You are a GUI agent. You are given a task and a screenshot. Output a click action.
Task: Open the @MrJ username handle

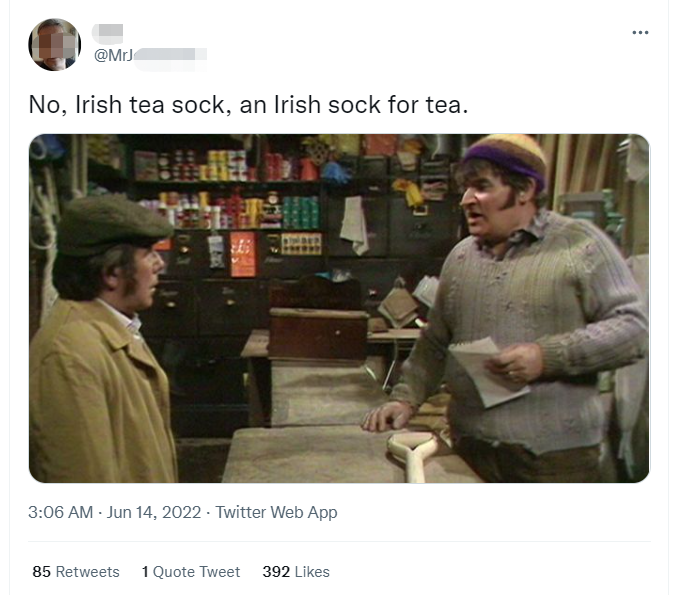click(150, 56)
